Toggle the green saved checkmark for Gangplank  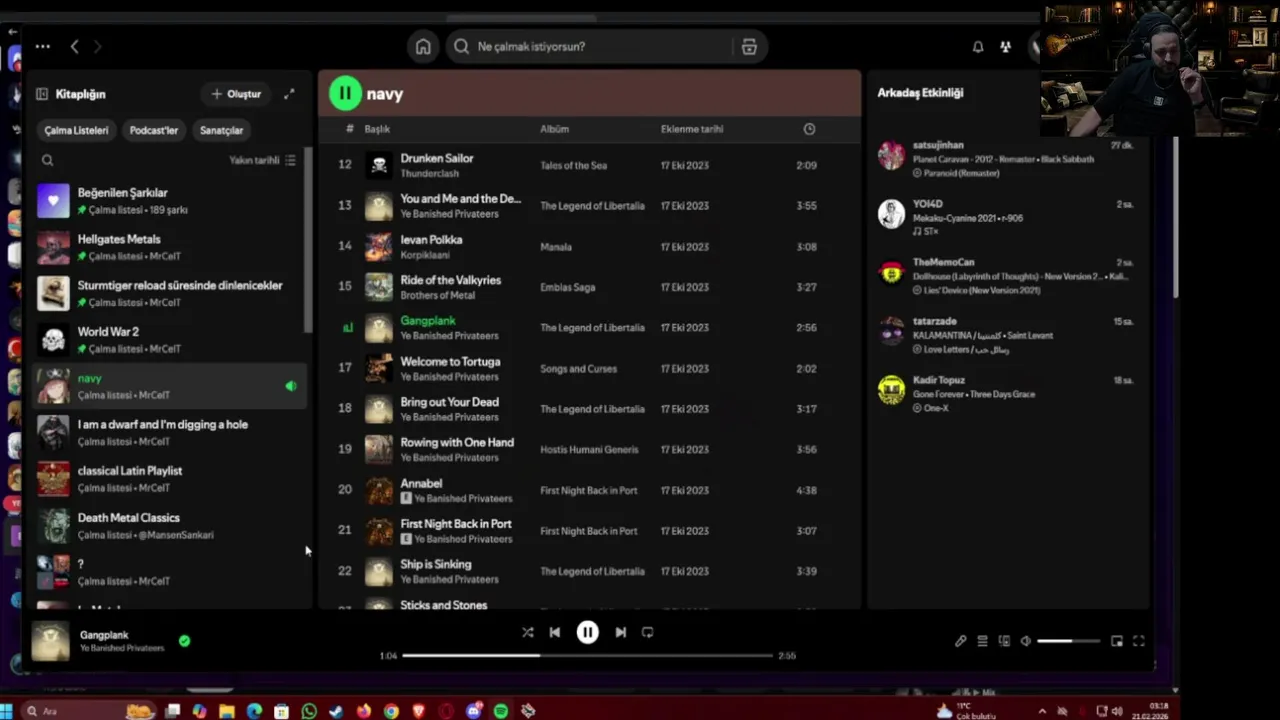tap(184, 641)
